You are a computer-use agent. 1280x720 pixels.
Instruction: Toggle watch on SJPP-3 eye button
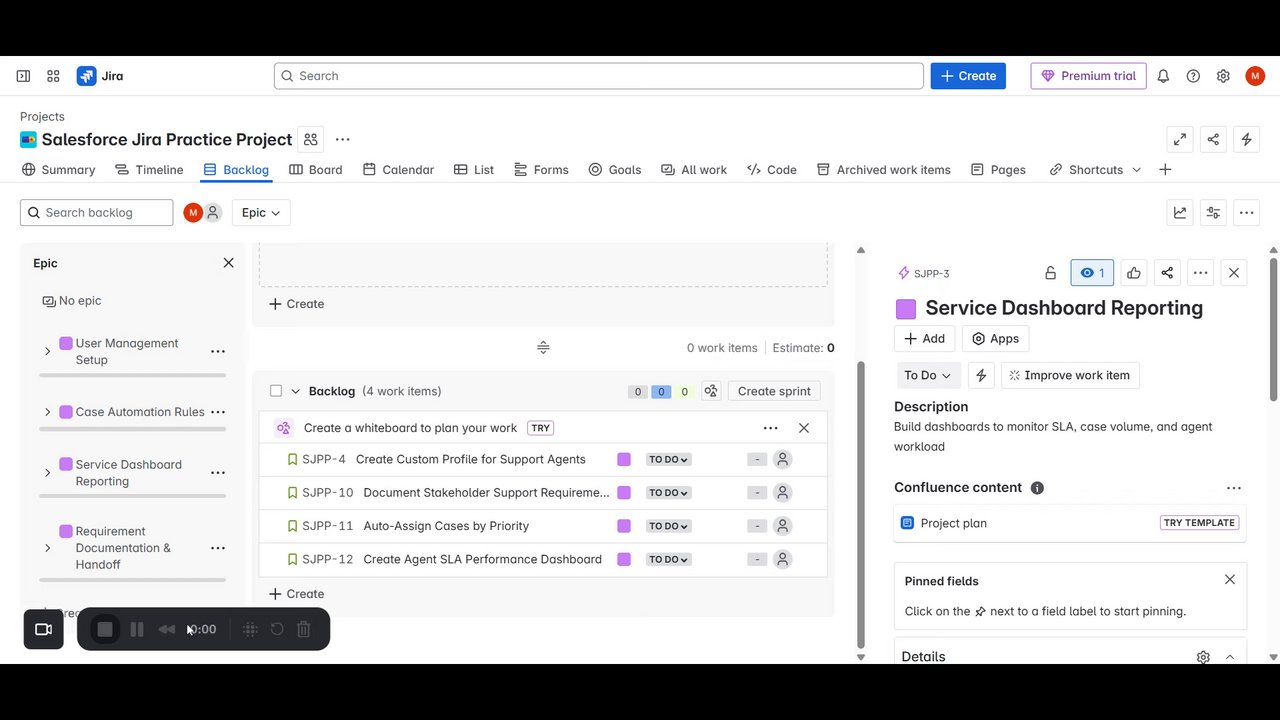pos(1092,273)
